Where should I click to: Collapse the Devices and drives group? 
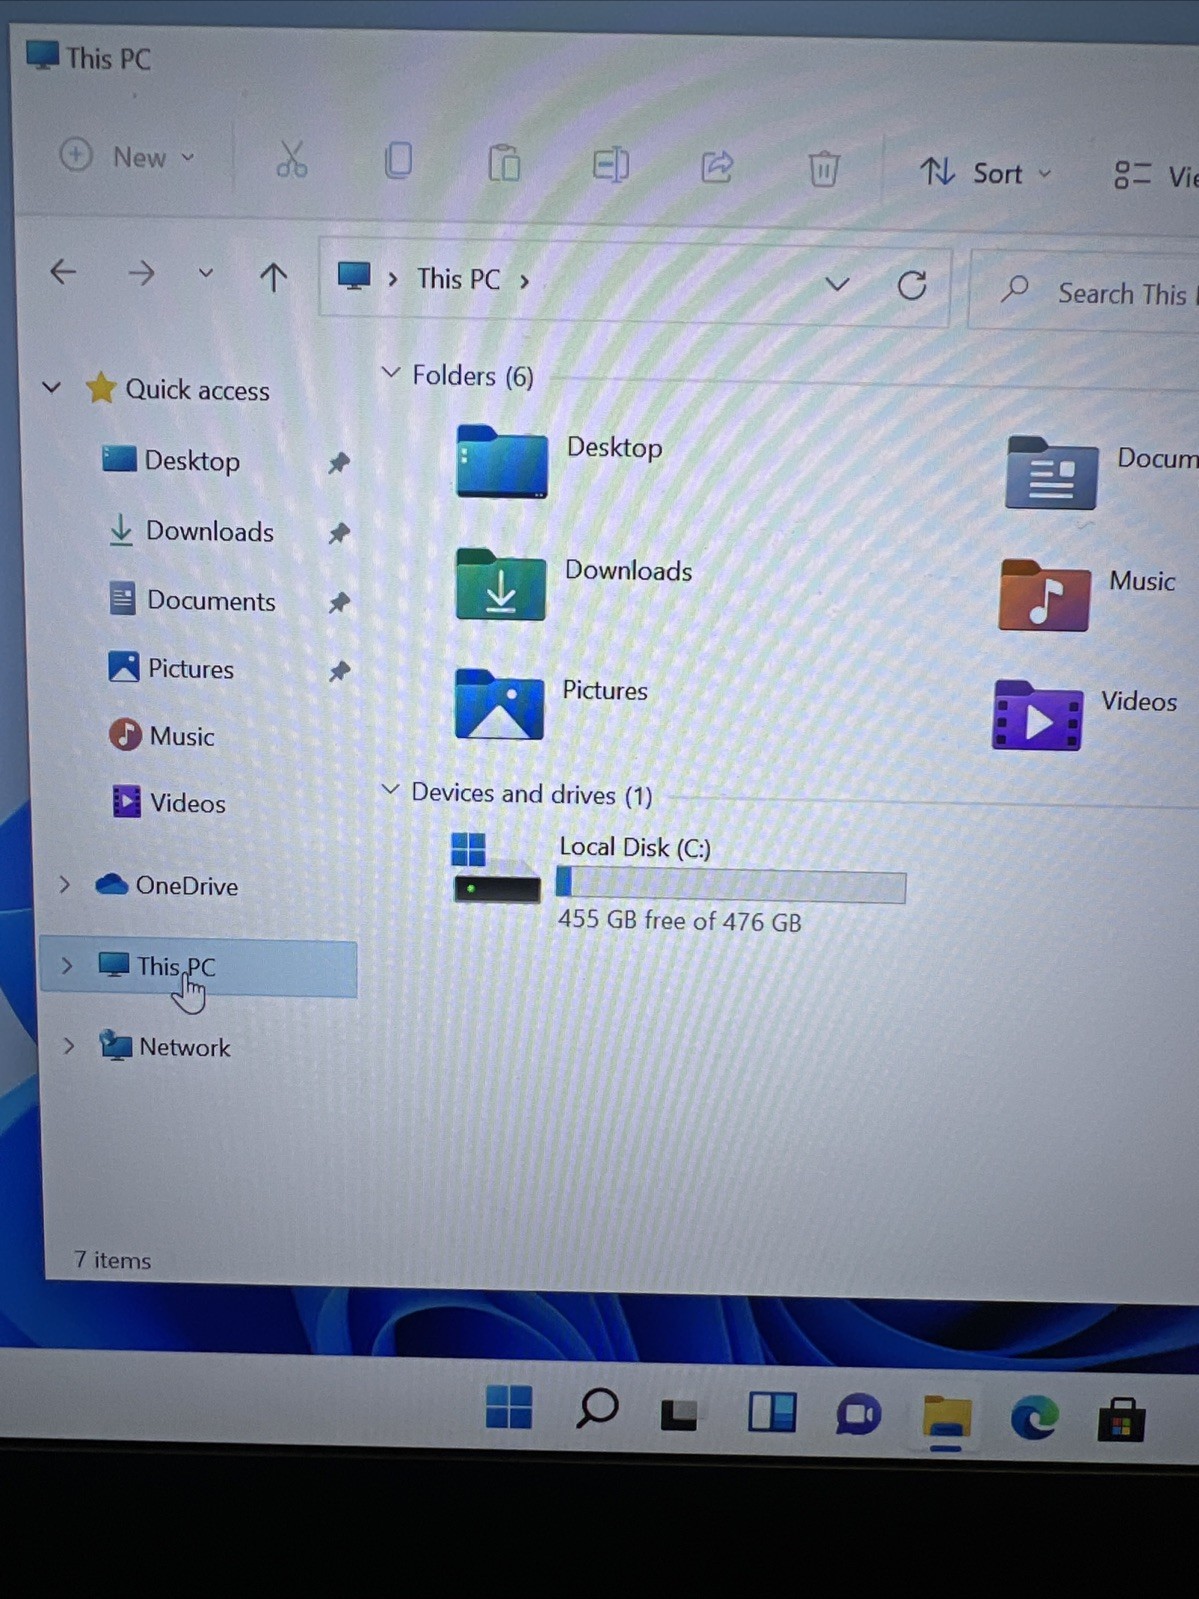pyautogui.click(x=390, y=791)
